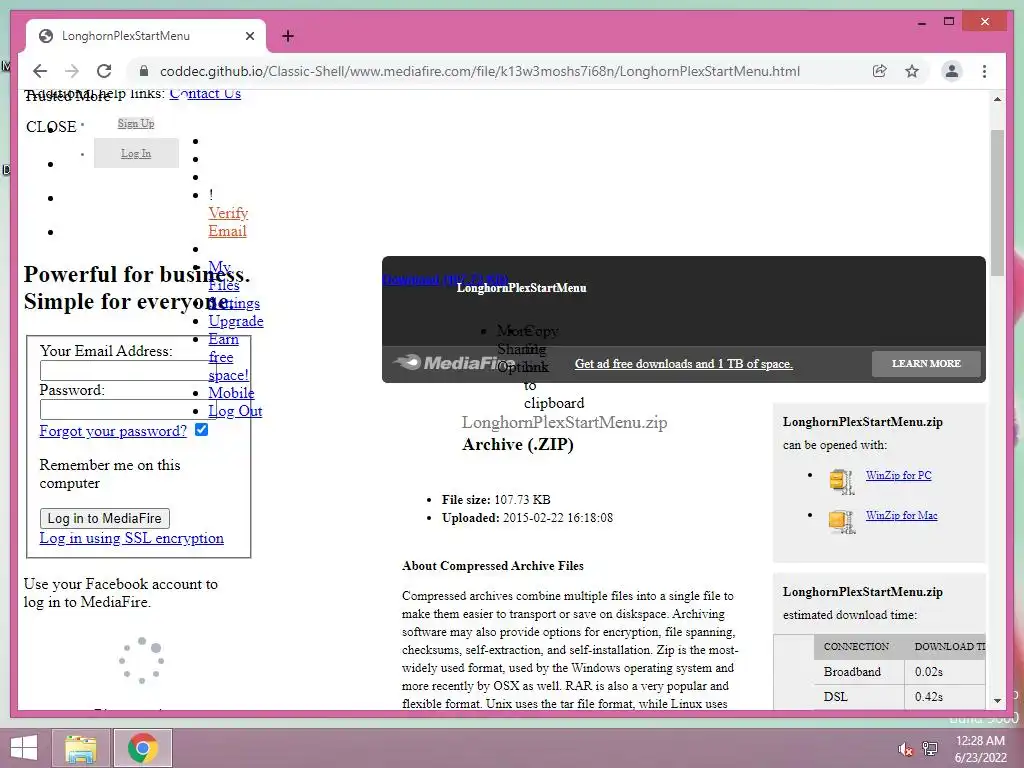The height and width of the screenshot is (768, 1024).
Task: Click the CLOSE text at top left
Action: pyautogui.click(x=51, y=127)
